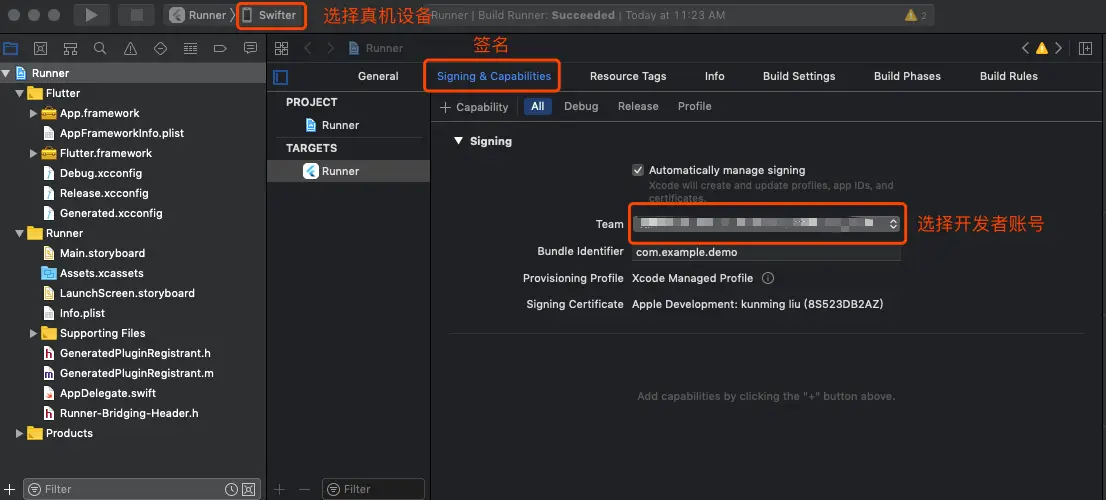The image size is (1106, 500).
Task: Open the Team dropdown
Action: pos(766,224)
